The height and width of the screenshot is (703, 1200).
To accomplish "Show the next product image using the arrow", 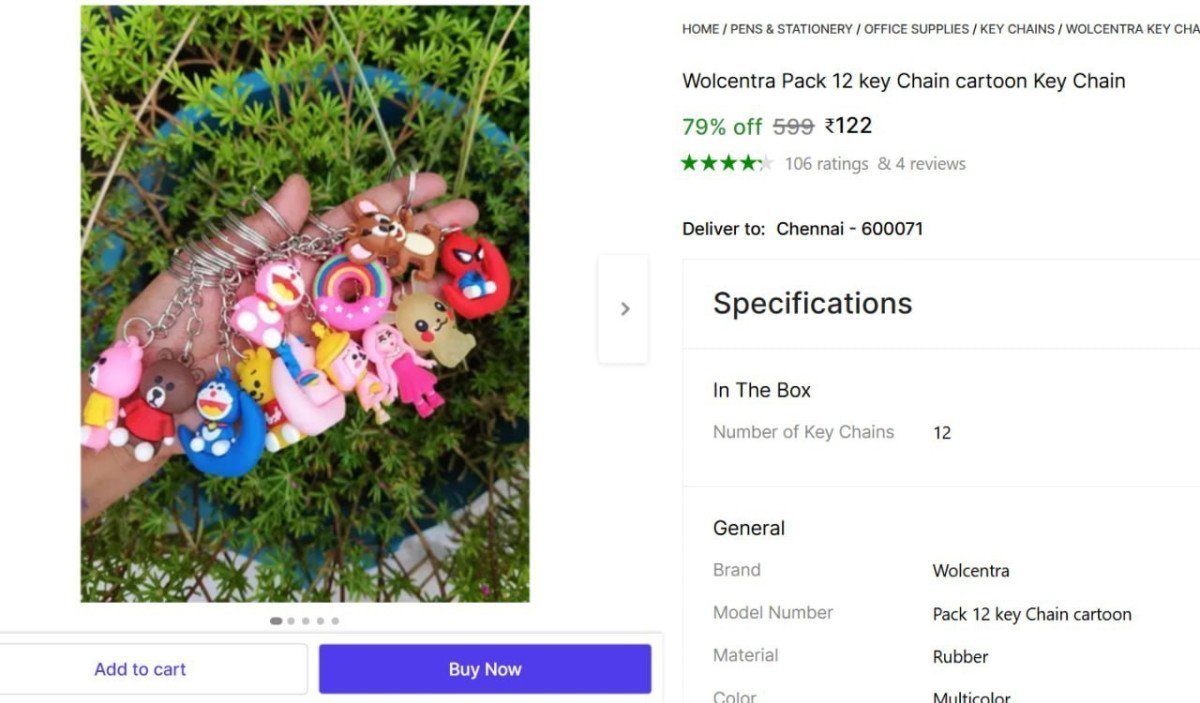I will tap(624, 309).
